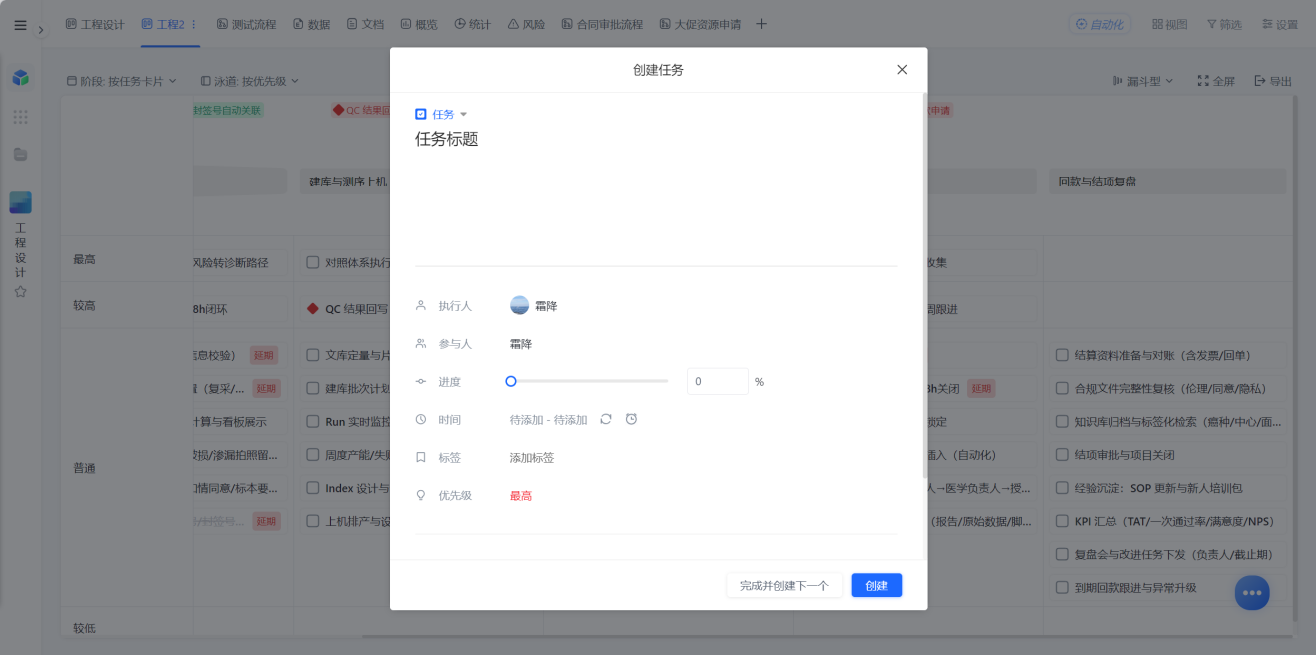Click the sidebar expand chevron arrow

[41, 30]
